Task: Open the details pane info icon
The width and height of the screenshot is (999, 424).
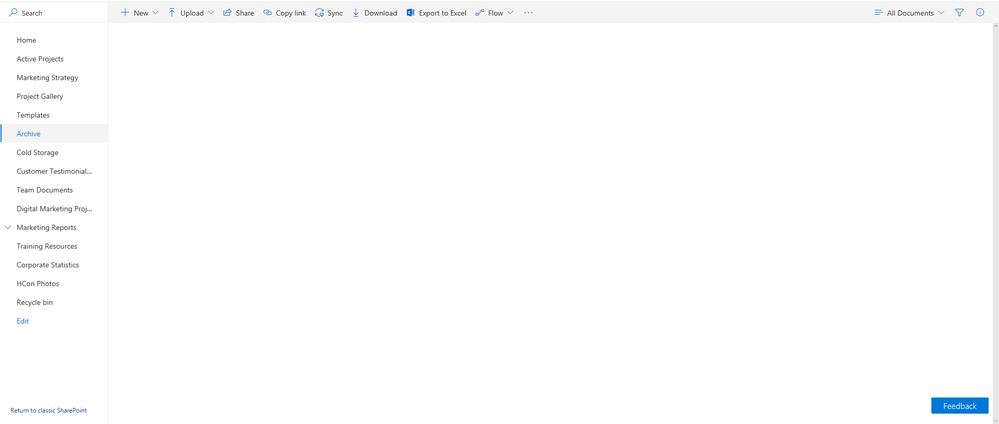Action: 980,13
